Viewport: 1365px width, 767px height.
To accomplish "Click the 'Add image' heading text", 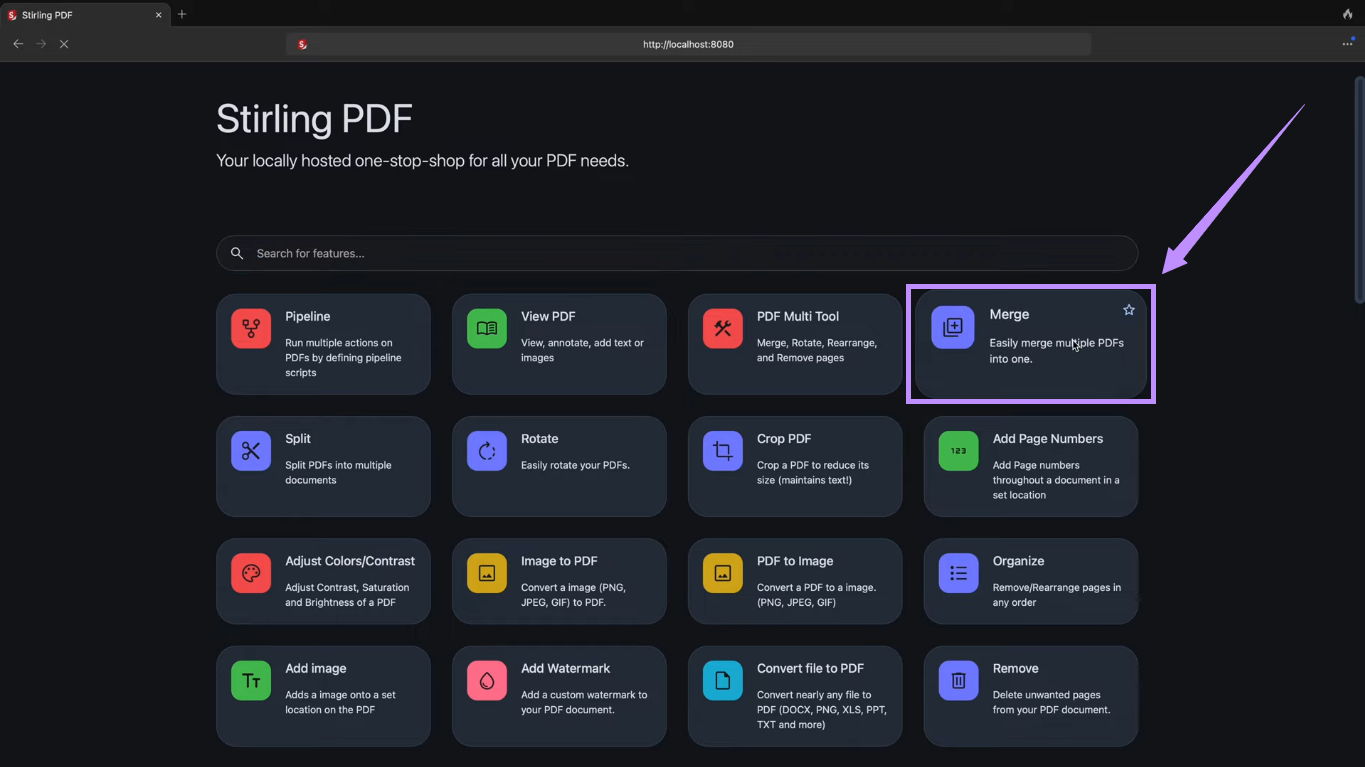I will (316, 668).
